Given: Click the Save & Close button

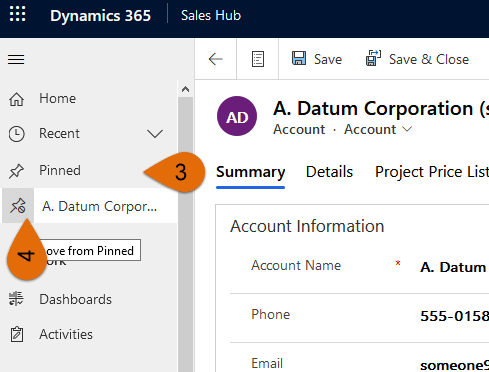Looking at the screenshot, I should pyautogui.click(x=417, y=59).
